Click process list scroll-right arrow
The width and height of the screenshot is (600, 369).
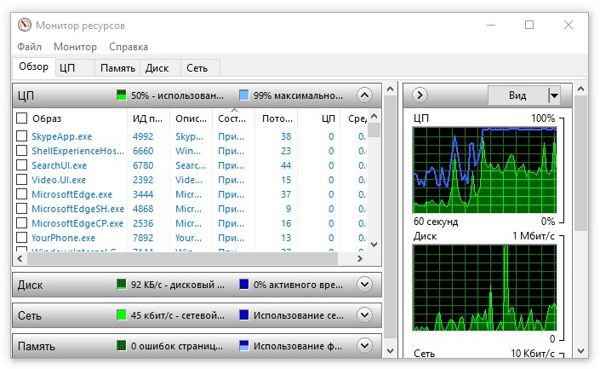360,259
